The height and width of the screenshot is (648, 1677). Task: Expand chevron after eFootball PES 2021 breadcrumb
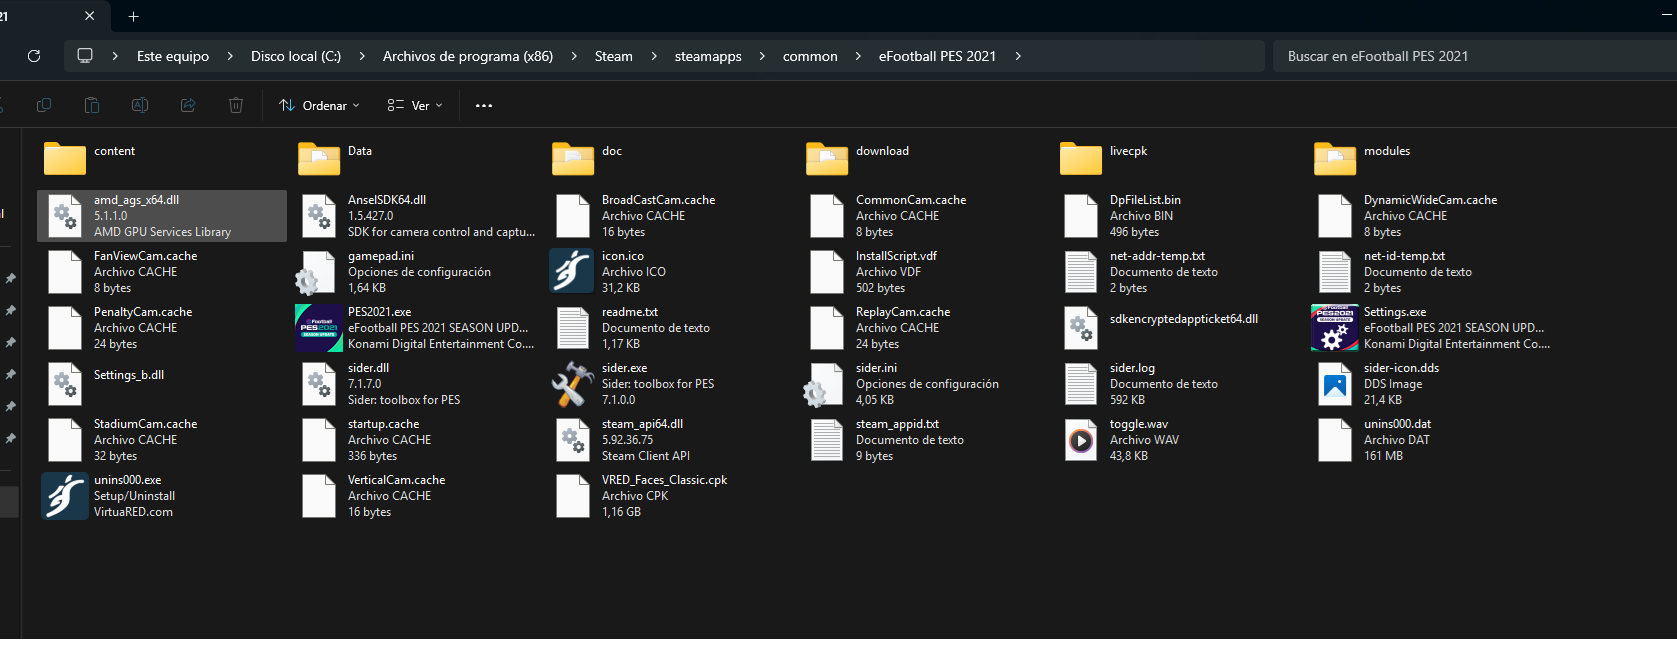coord(1018,56)
